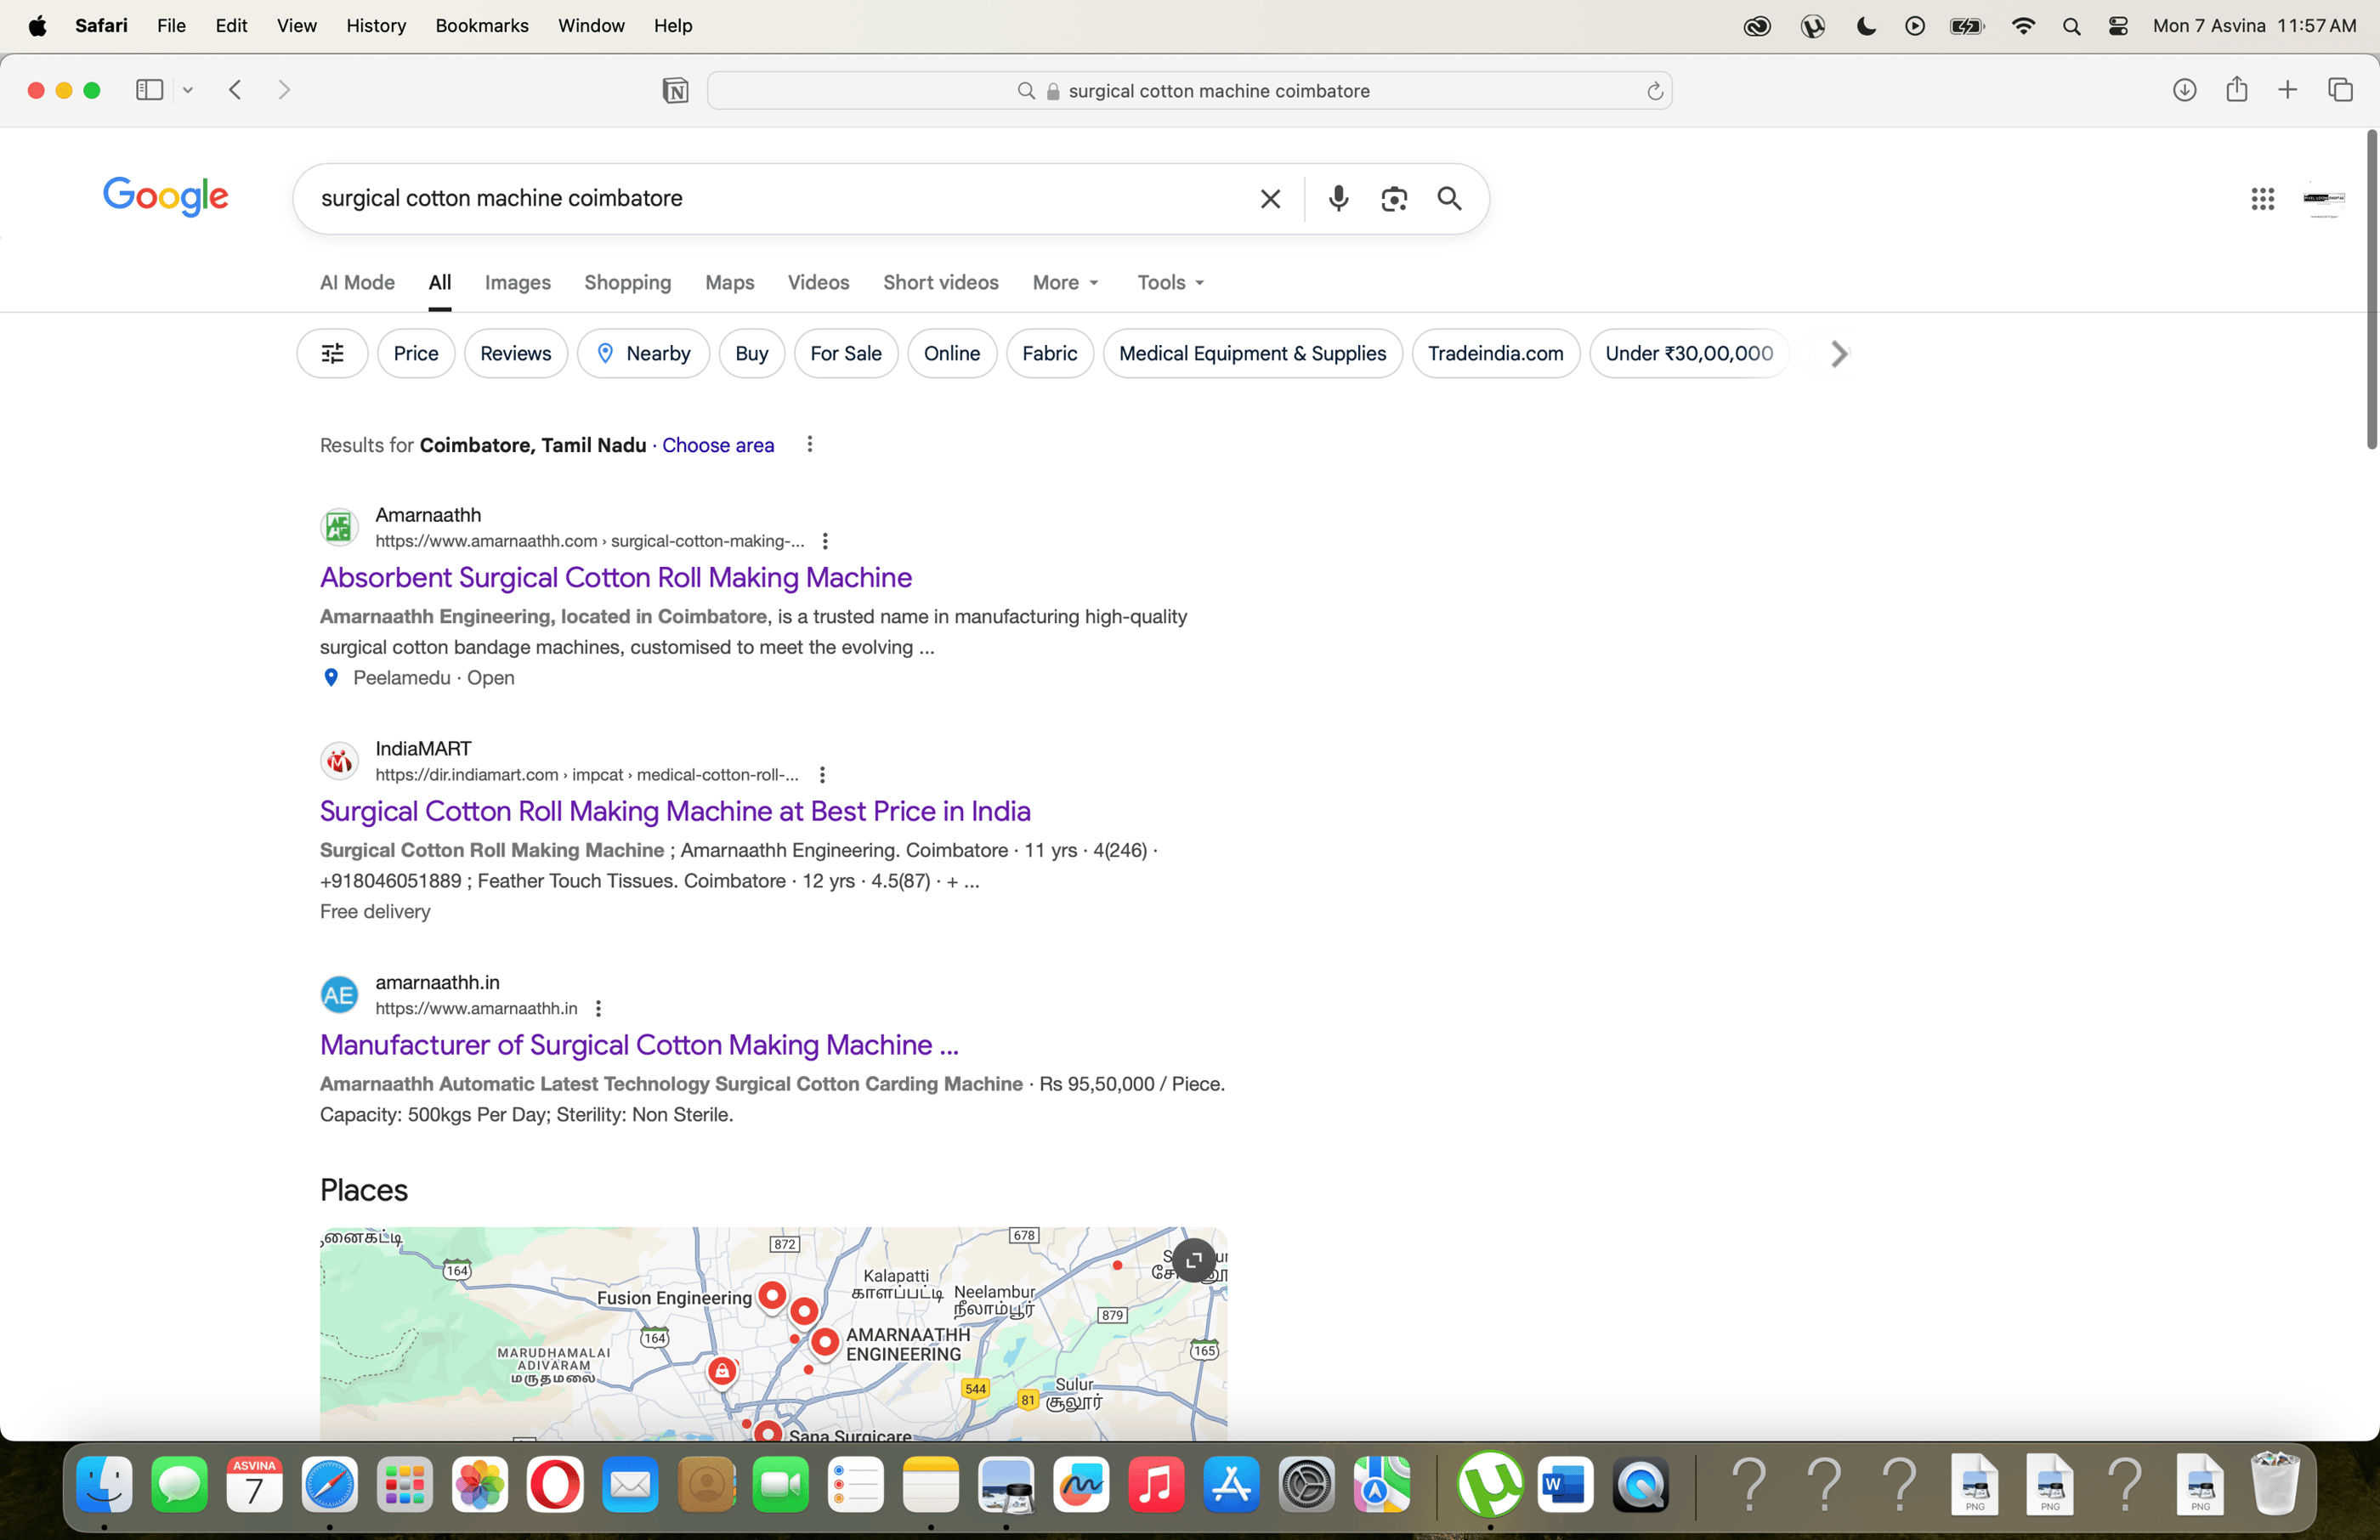The width and height of the screenshot is (2380, 1540).
Task: Click the Choose area link
Action: [x=717, y=445]
